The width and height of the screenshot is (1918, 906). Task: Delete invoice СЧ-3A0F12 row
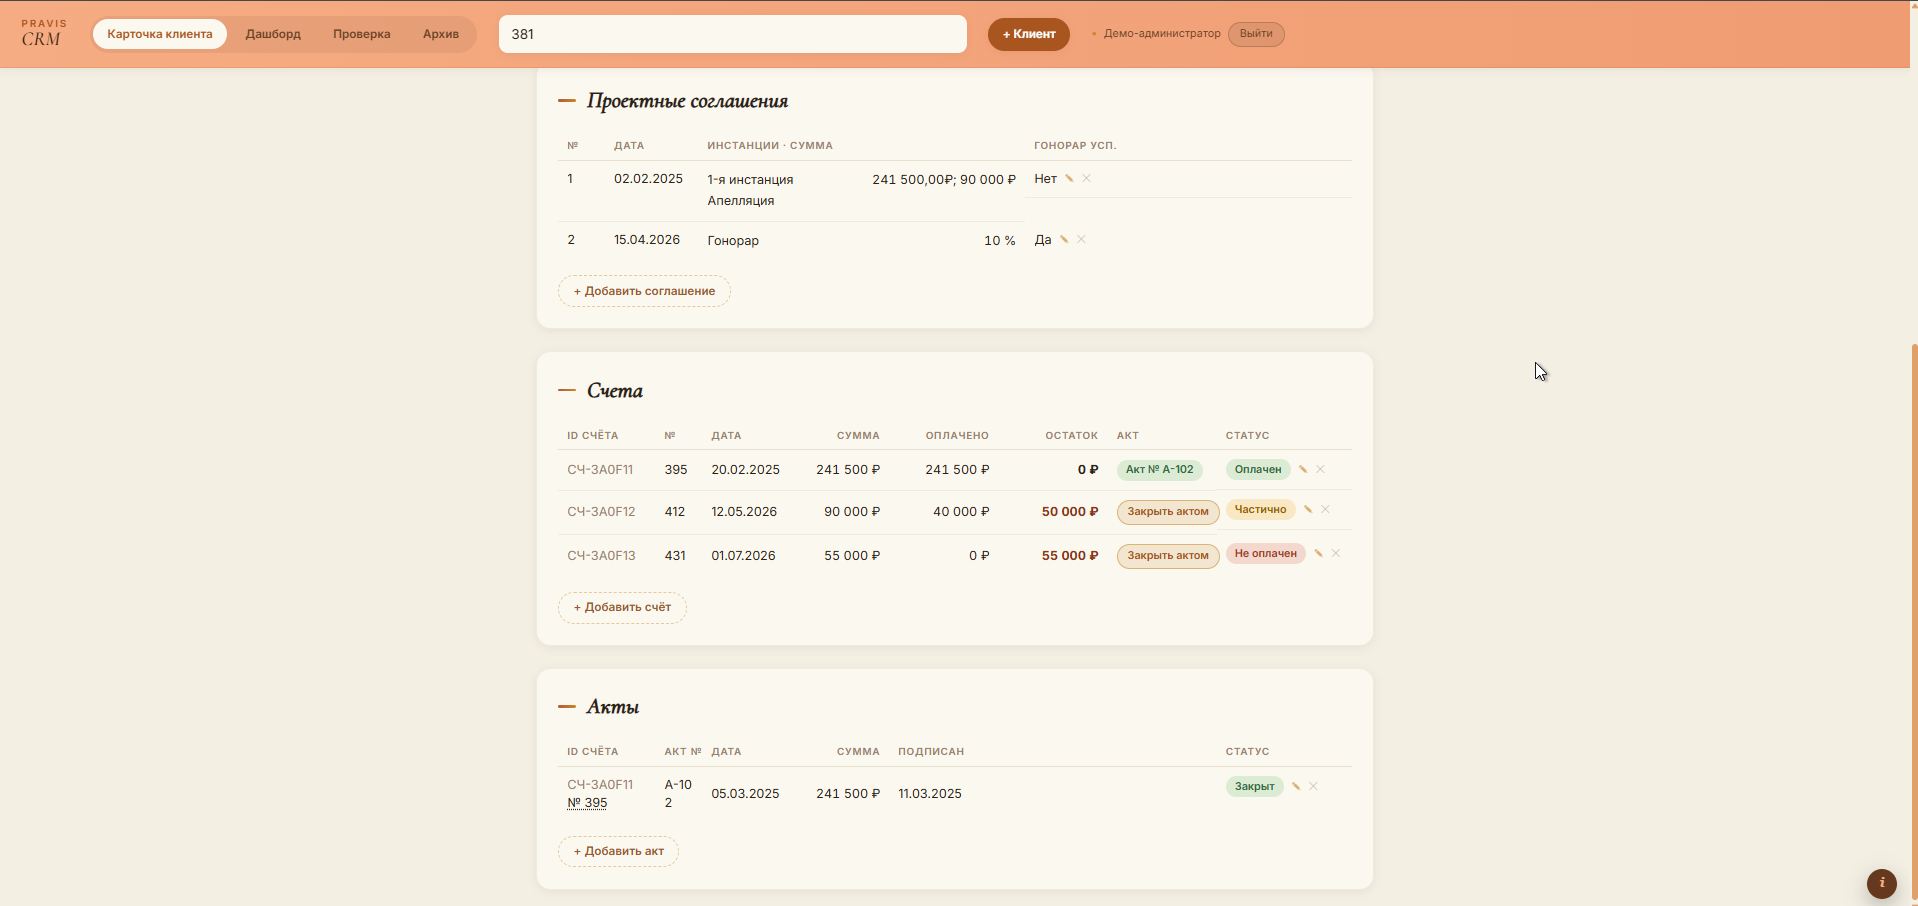click(x=1325, y=509)
